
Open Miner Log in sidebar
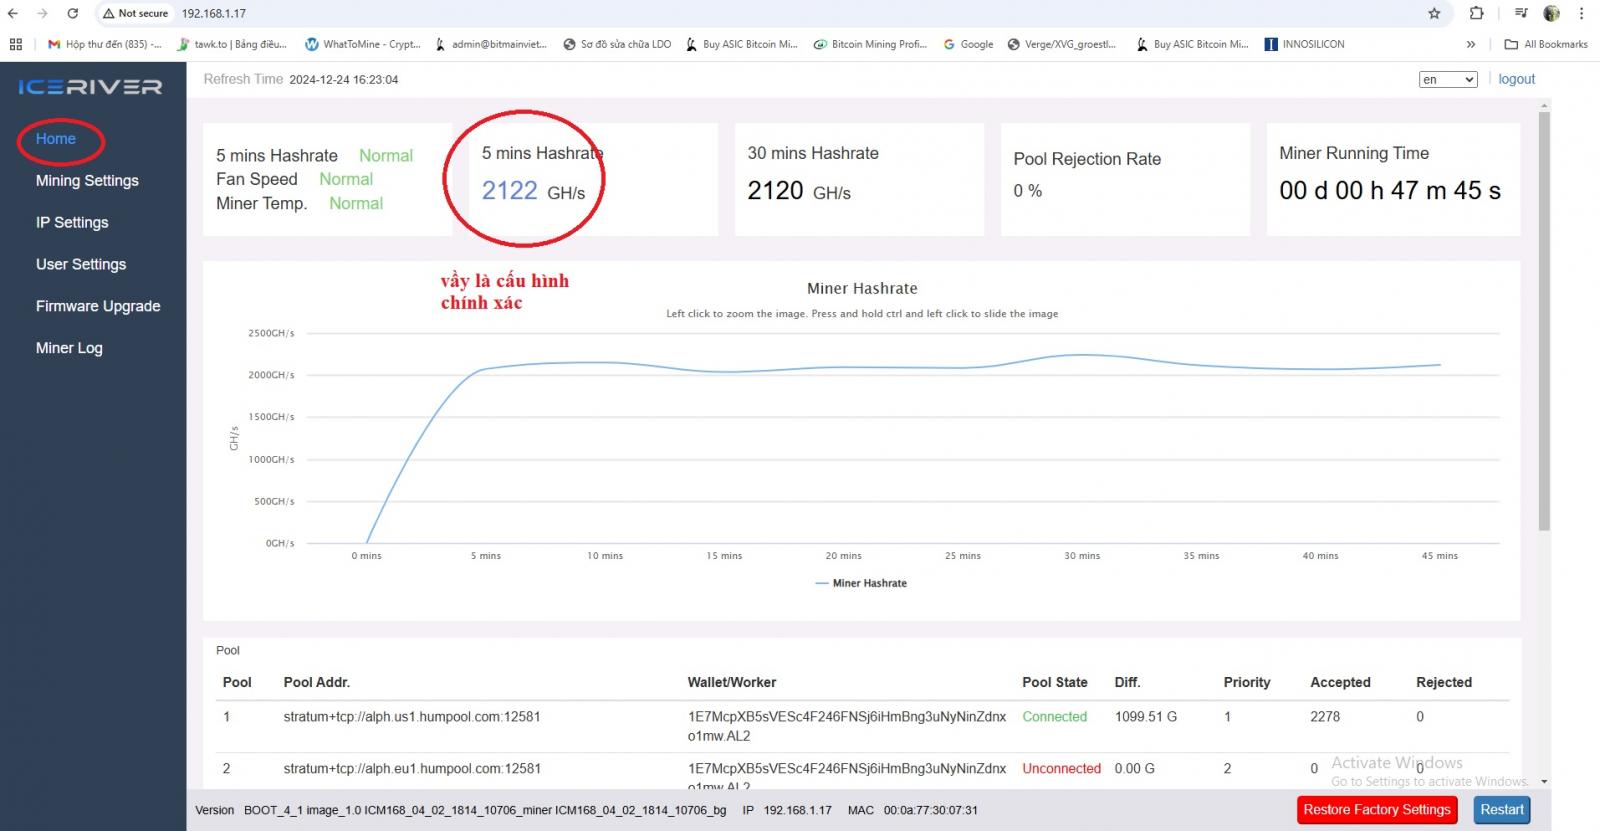(x=69, y=348)
